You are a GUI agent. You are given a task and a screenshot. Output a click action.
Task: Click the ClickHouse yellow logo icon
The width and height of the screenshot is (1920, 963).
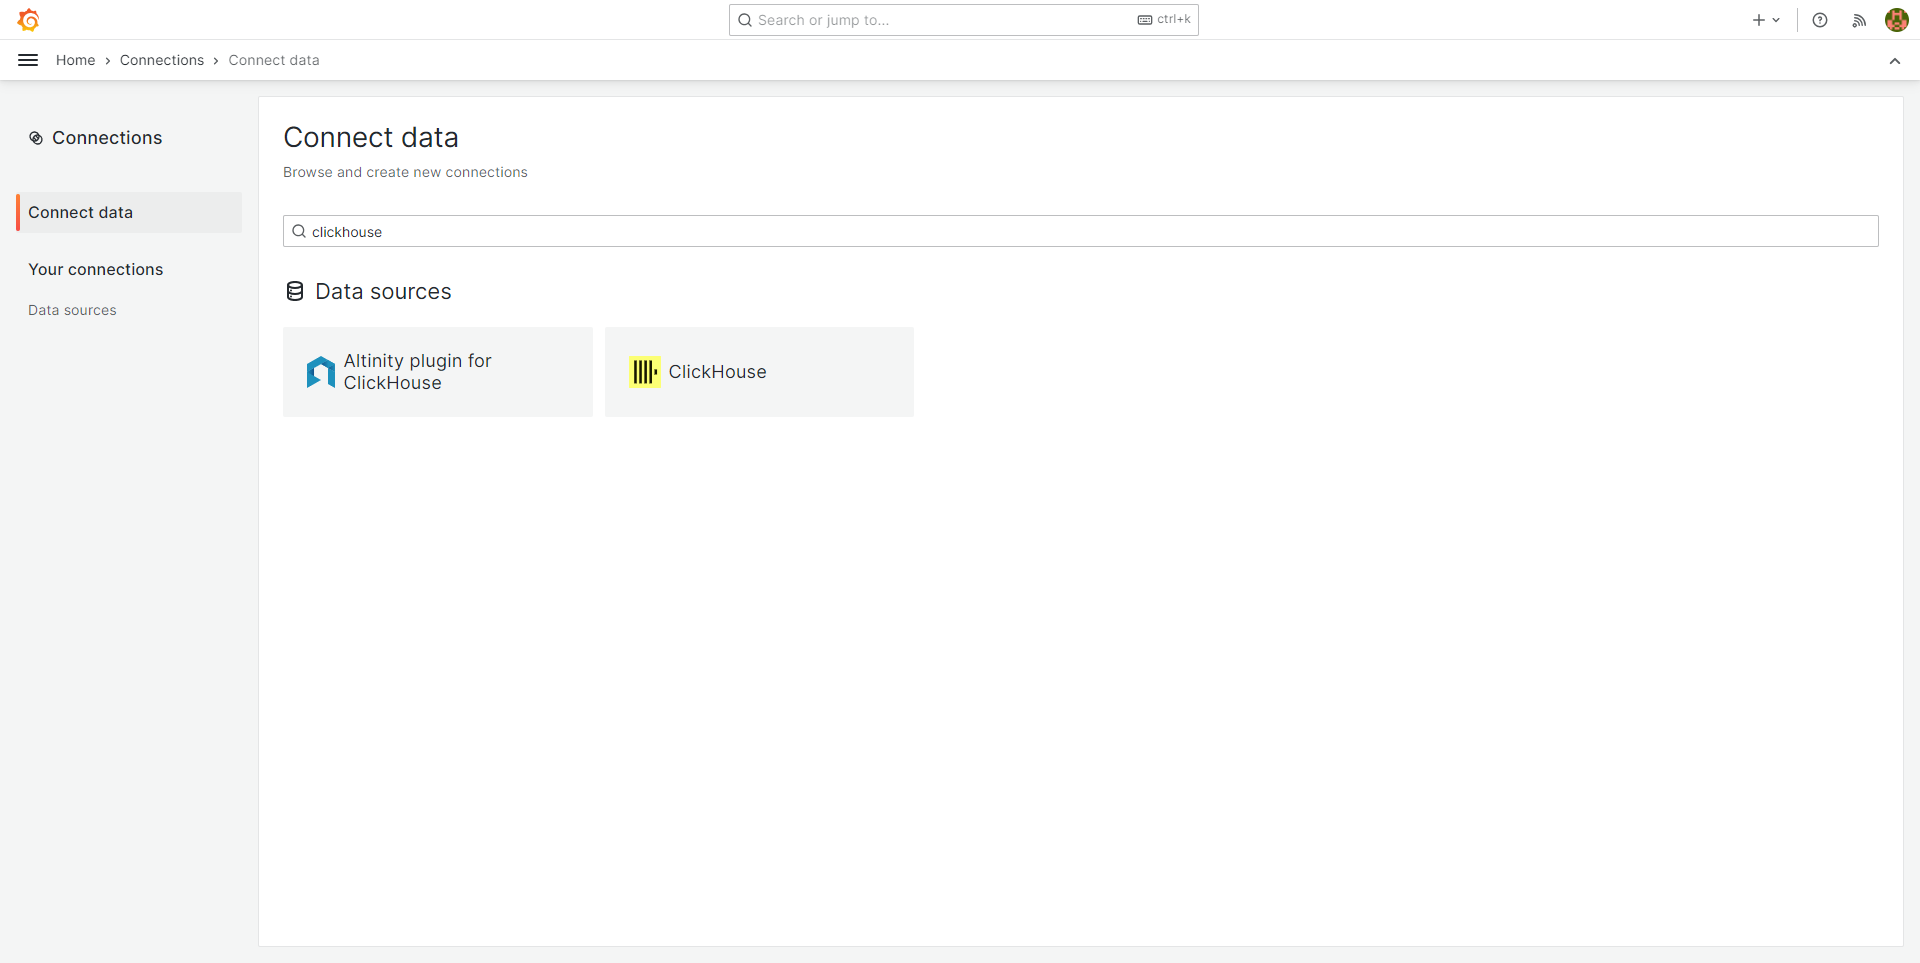645,372
